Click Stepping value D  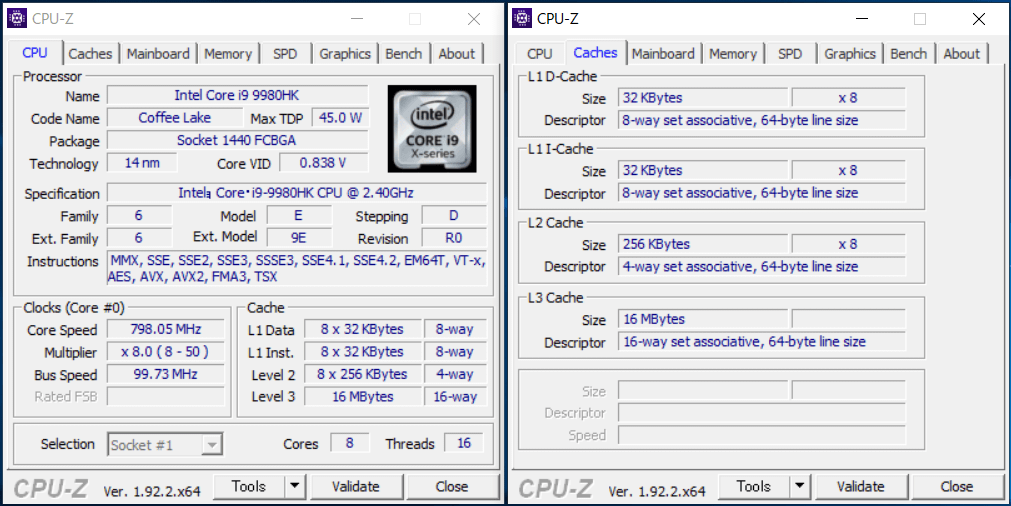coord(454,215)
